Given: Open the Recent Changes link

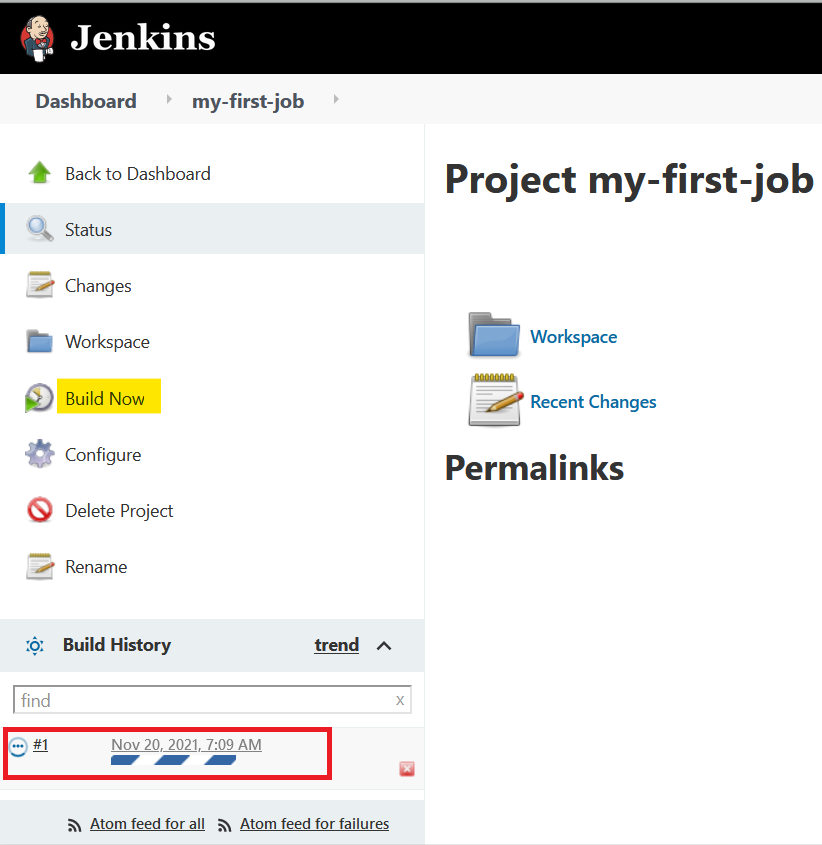Looking at the screenshot, I should (x=593, y=401).
